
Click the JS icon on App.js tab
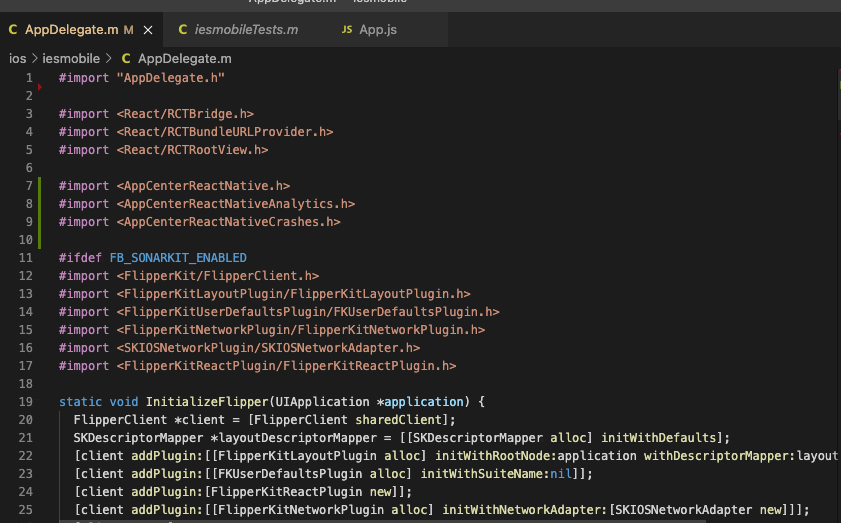[x=347, y=30]
